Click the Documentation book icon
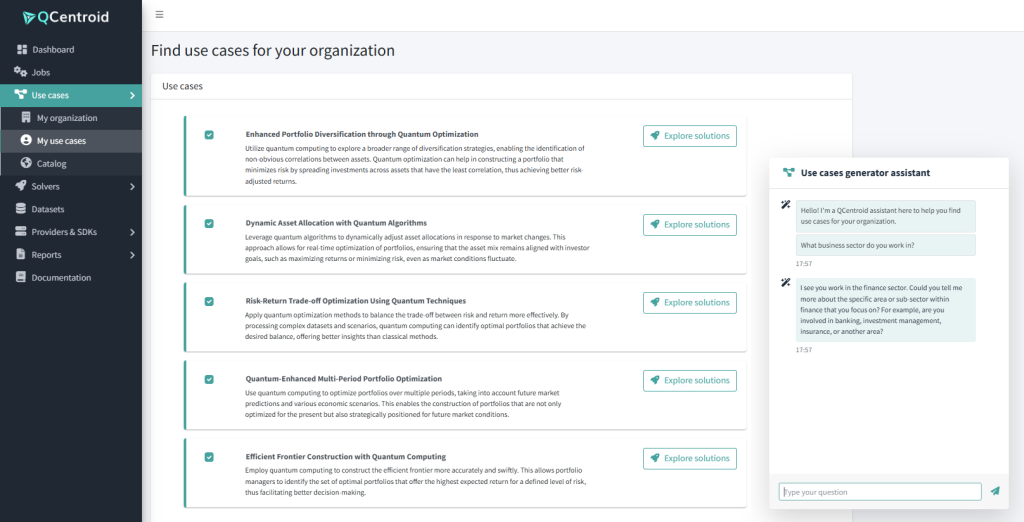1024x522 pixels. (22, 278)
